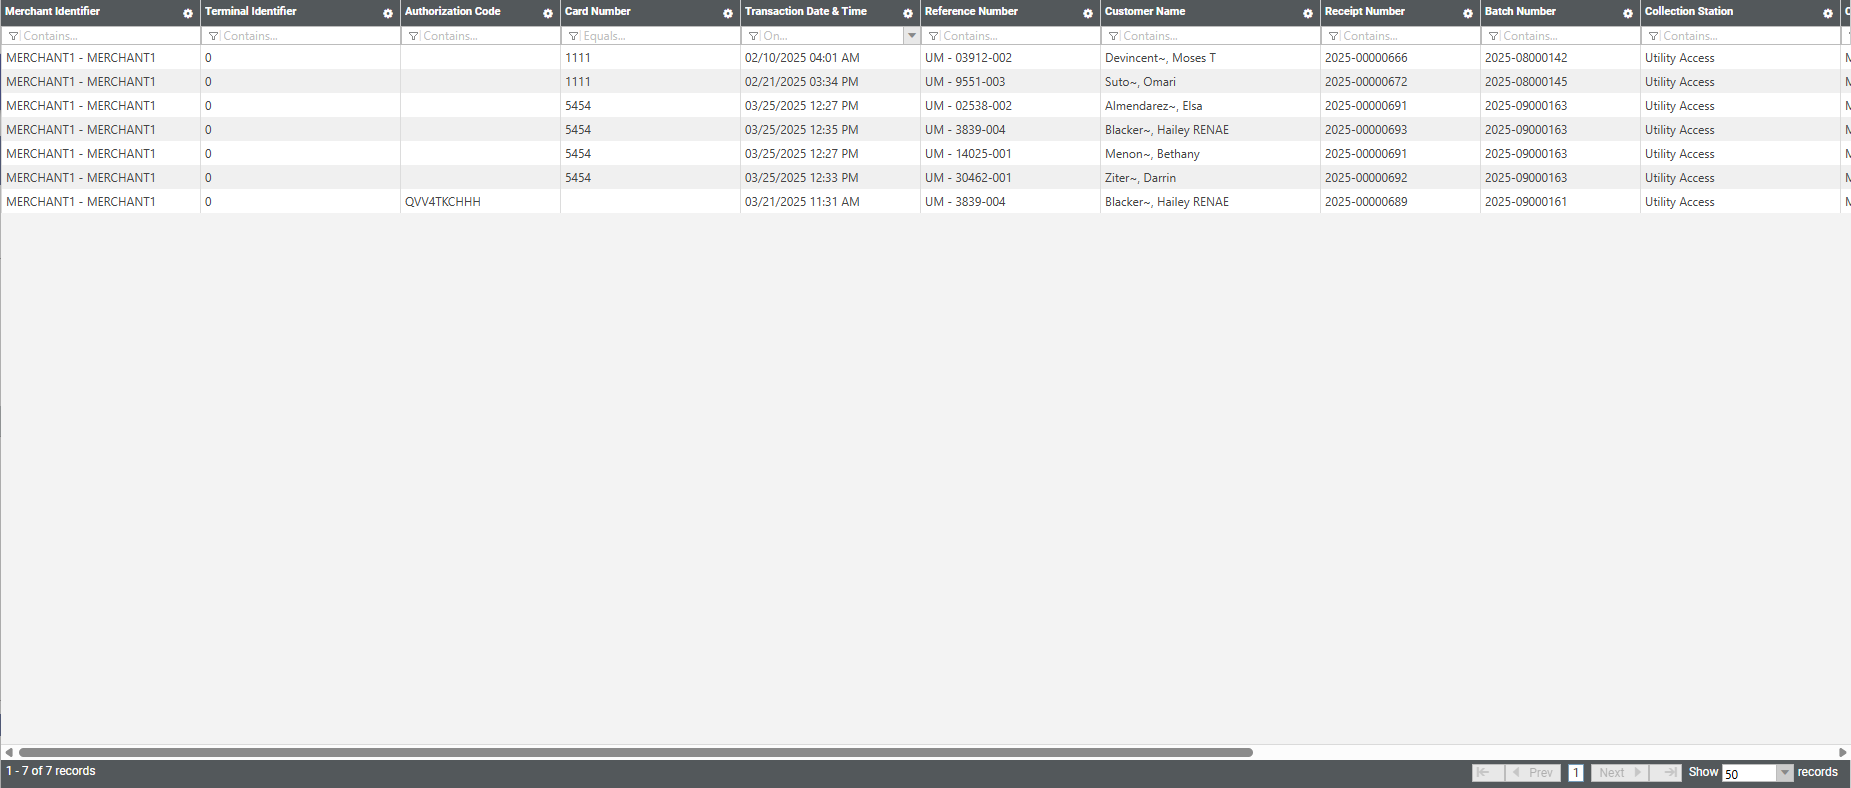This screenshot has height=788, width=1851.
Task: Go to first page button
Action: point(1488,773)
